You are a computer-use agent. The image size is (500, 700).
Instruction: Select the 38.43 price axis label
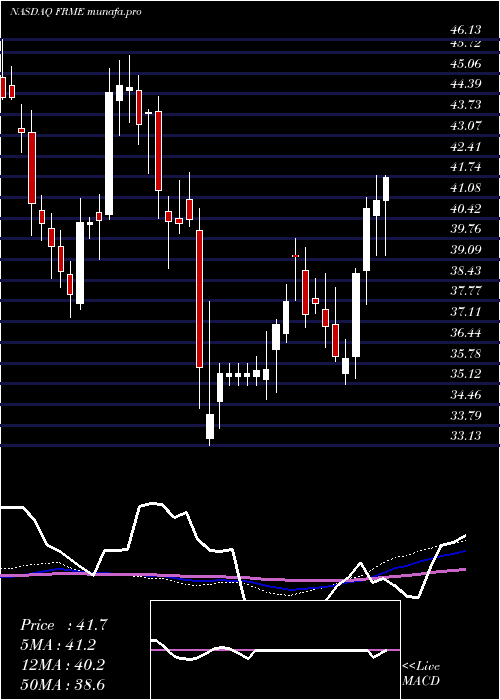coord(466,271)
